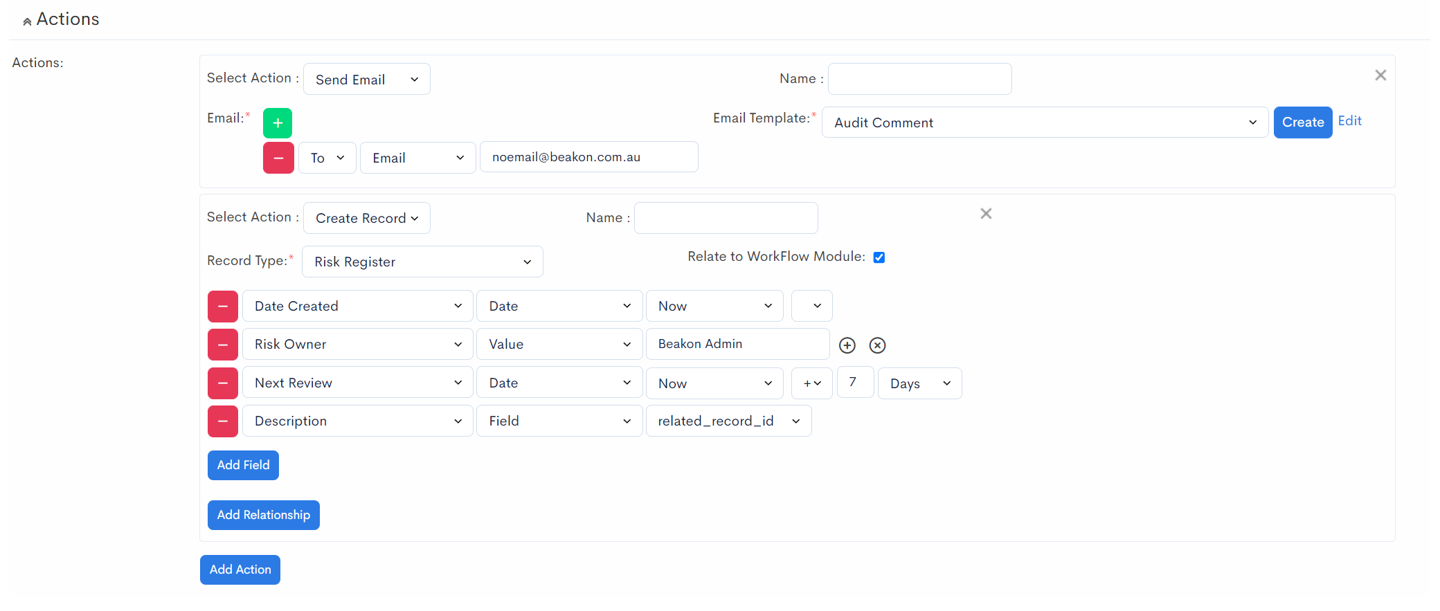Open the Risk Register record type dropdown

(x=422, y=262)
